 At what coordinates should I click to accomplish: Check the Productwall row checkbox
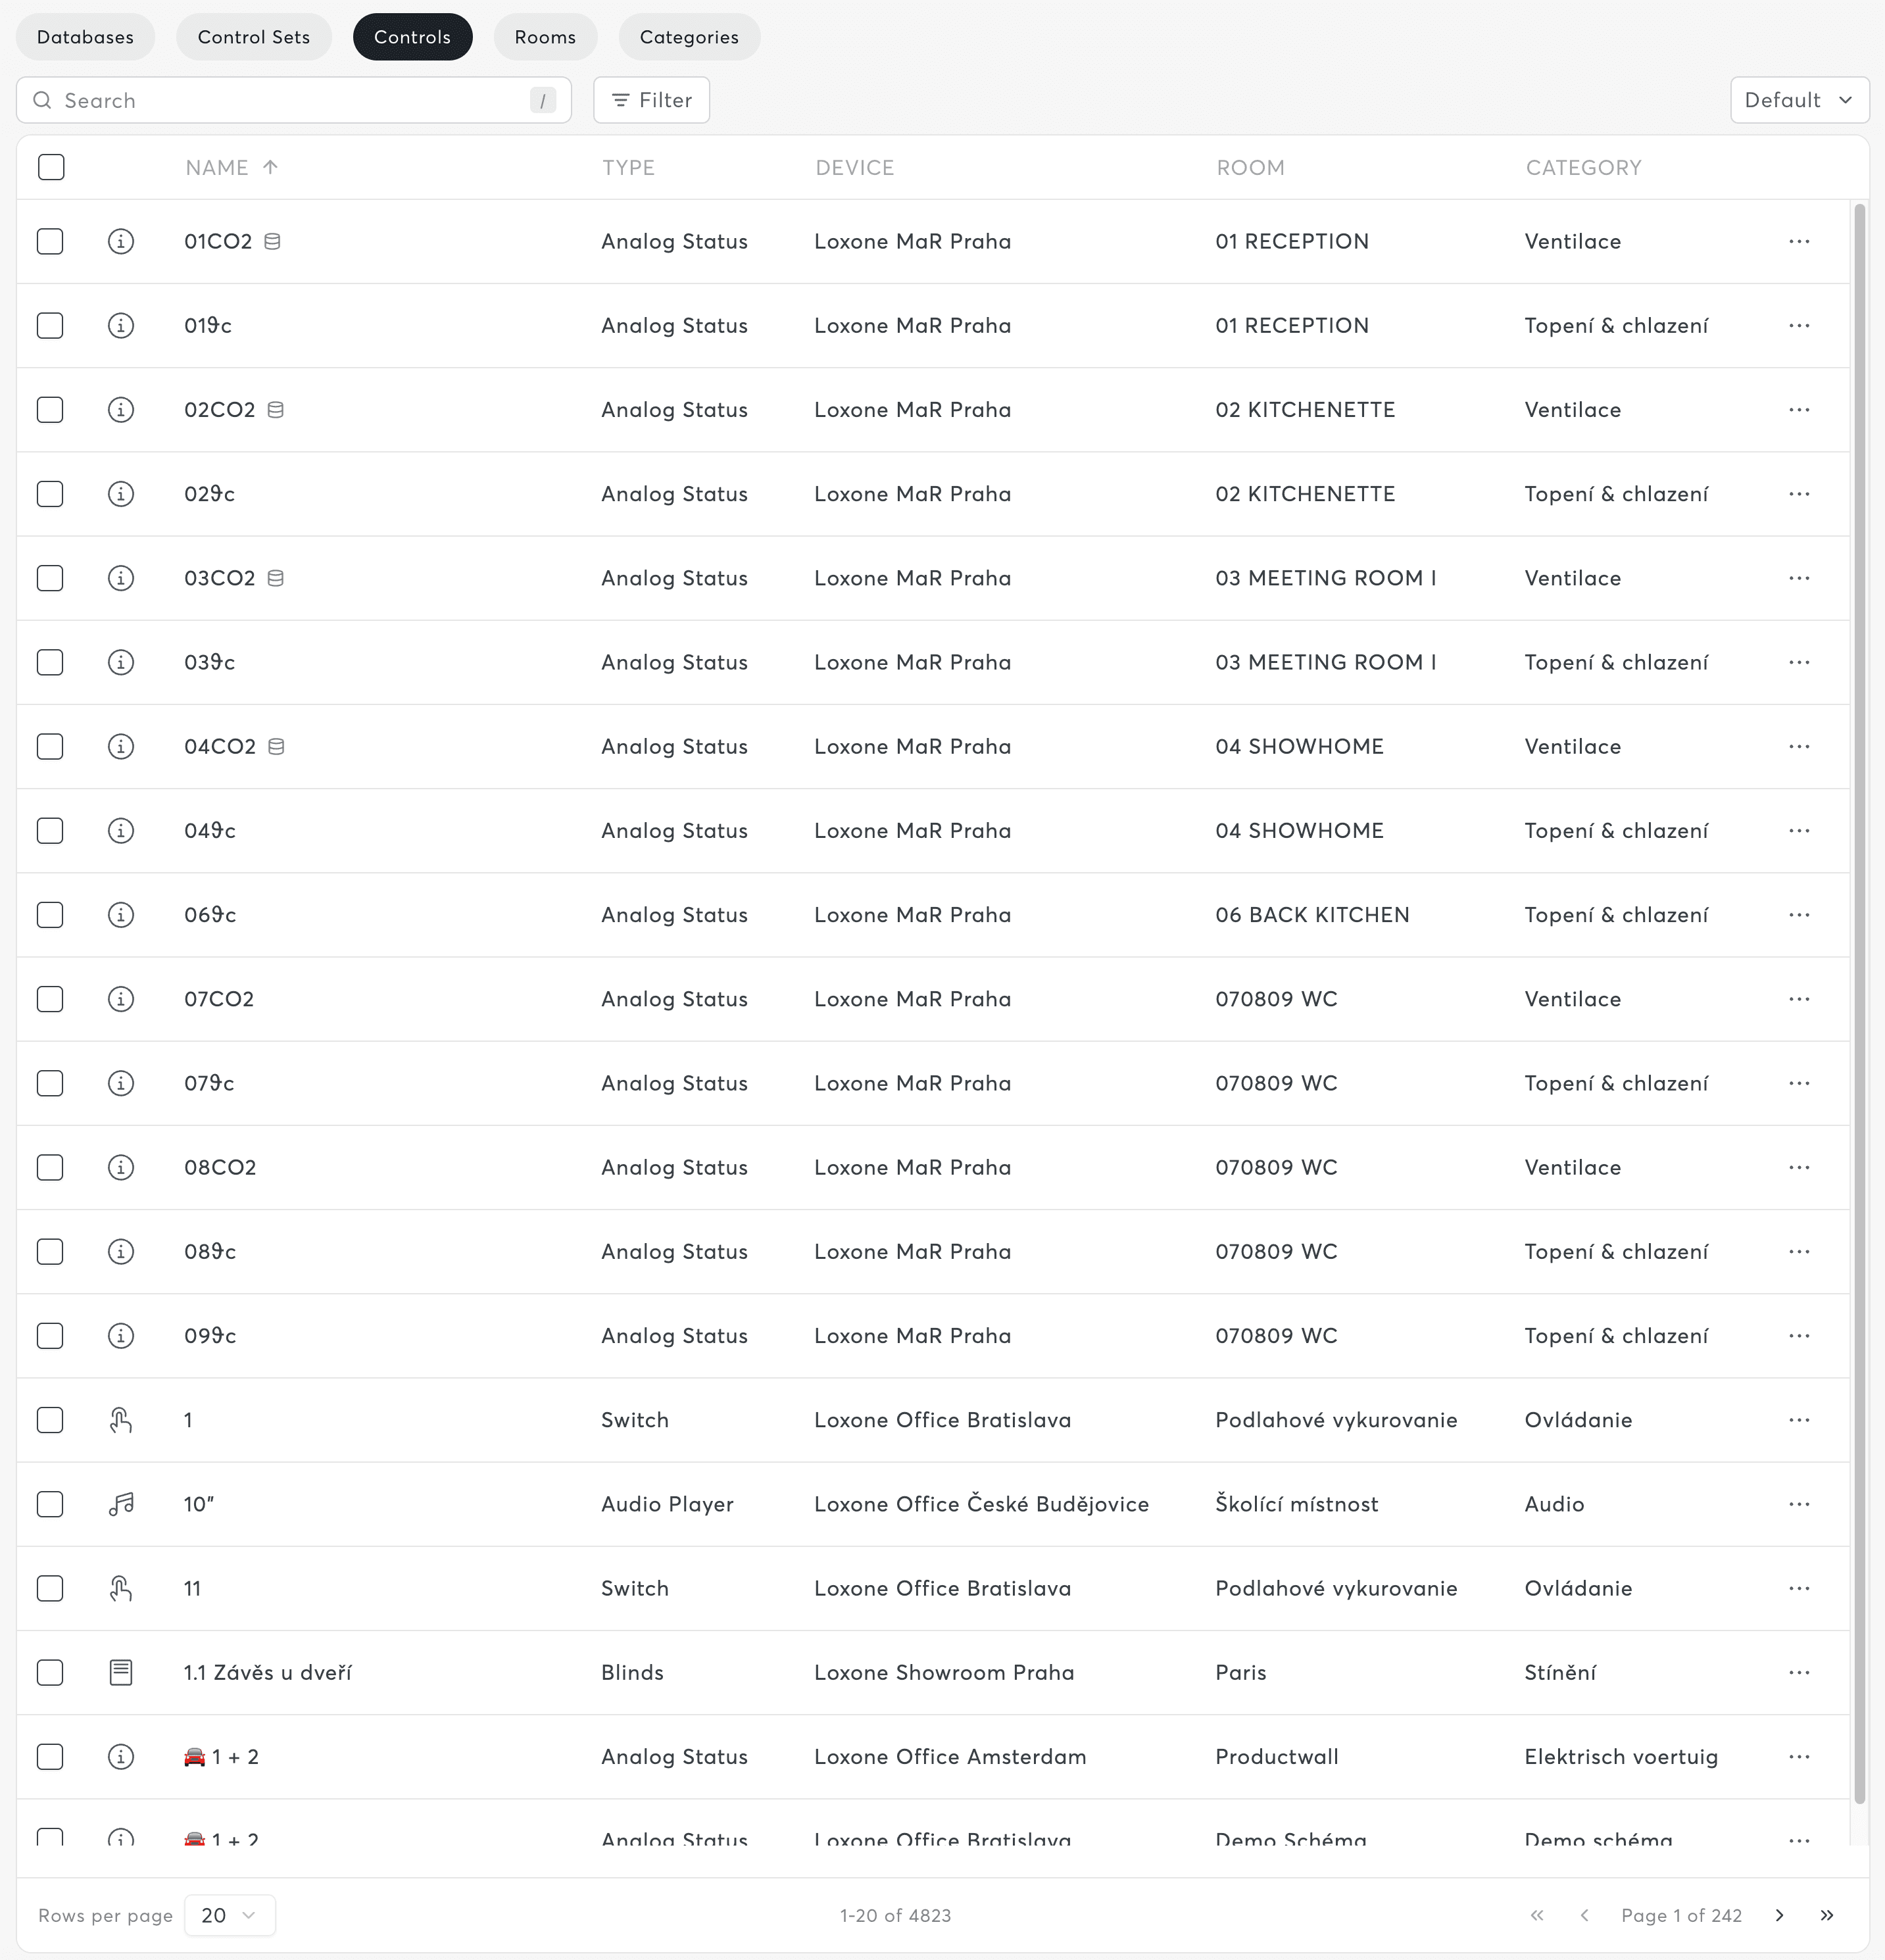pos(50,1757)
